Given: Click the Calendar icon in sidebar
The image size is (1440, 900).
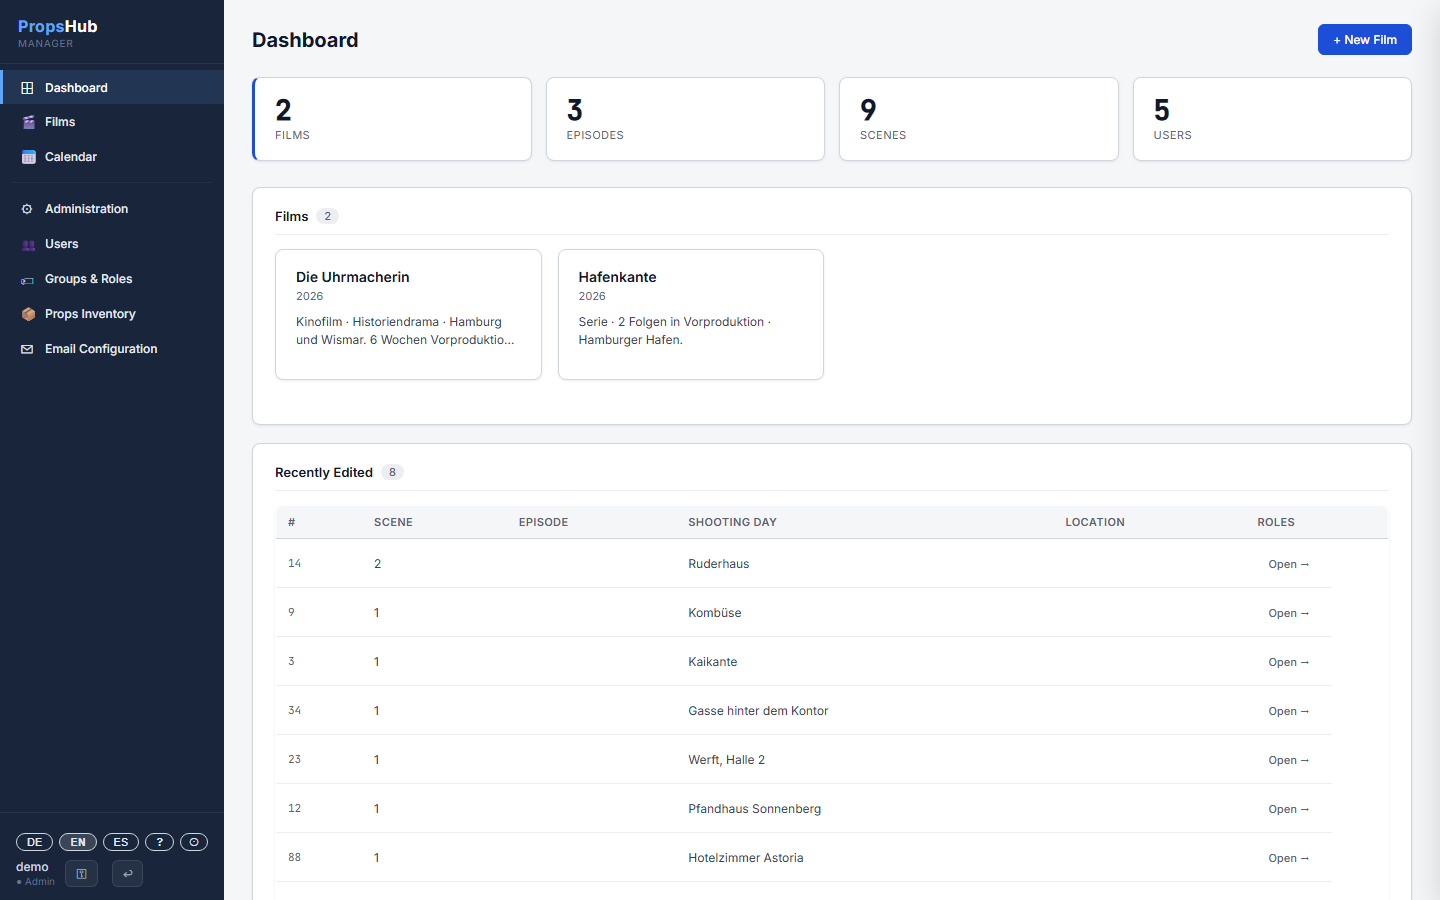Looking at the screenshot, I should click(x=28, y=157).
